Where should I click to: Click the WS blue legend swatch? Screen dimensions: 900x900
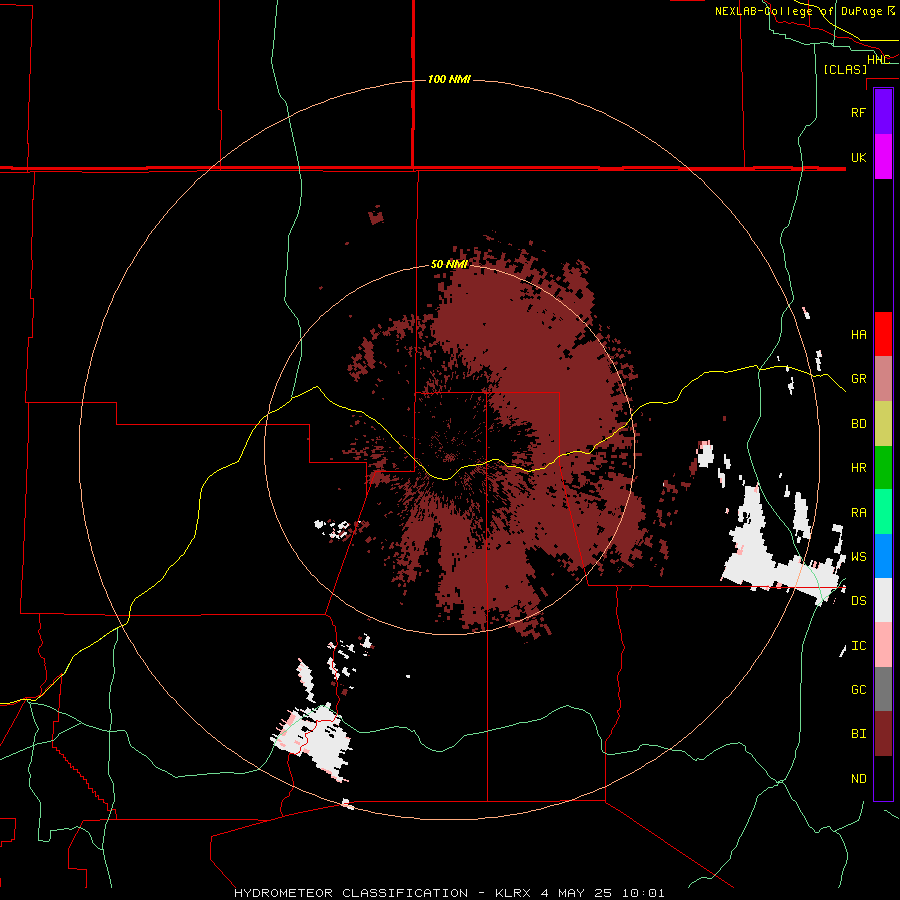point(883,556)
